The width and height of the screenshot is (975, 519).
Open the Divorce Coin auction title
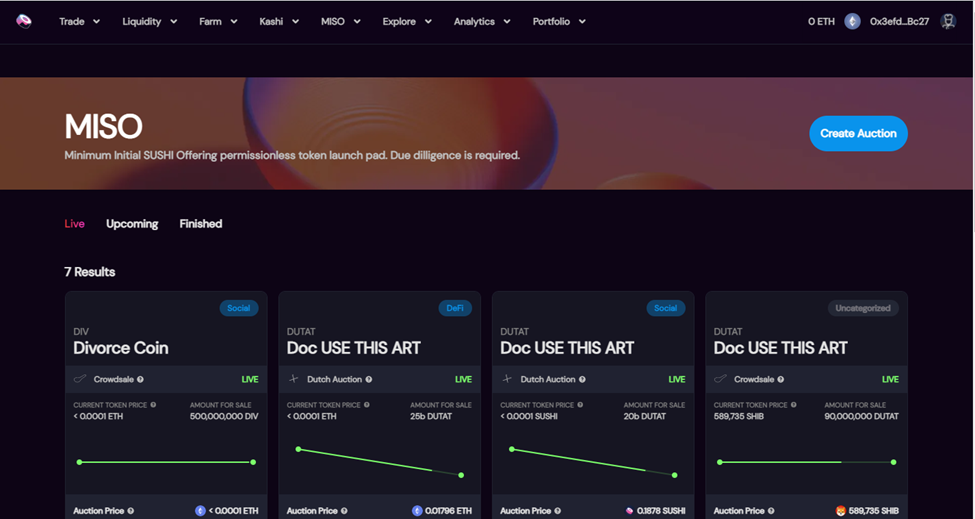pyautogui.click(x=121, y=348)
